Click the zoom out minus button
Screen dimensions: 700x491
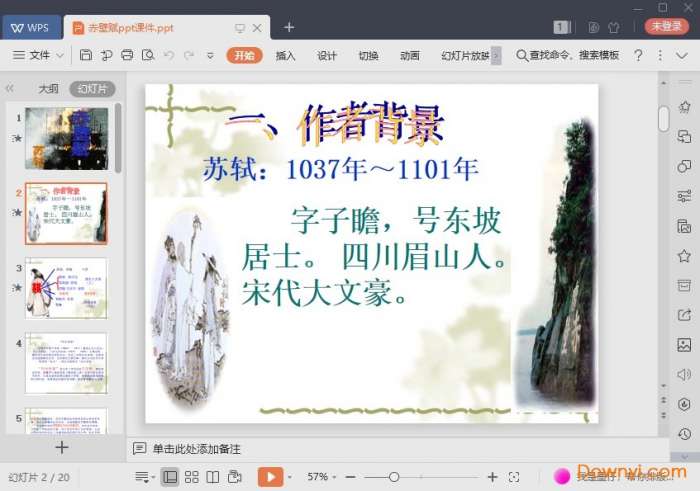pyautogui.click(x=351, y=477)
